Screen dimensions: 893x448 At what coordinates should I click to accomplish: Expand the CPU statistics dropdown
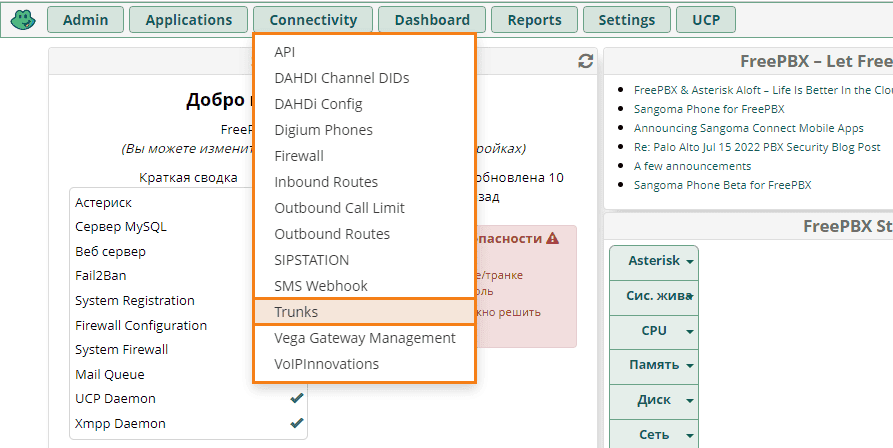click(654, 331)
